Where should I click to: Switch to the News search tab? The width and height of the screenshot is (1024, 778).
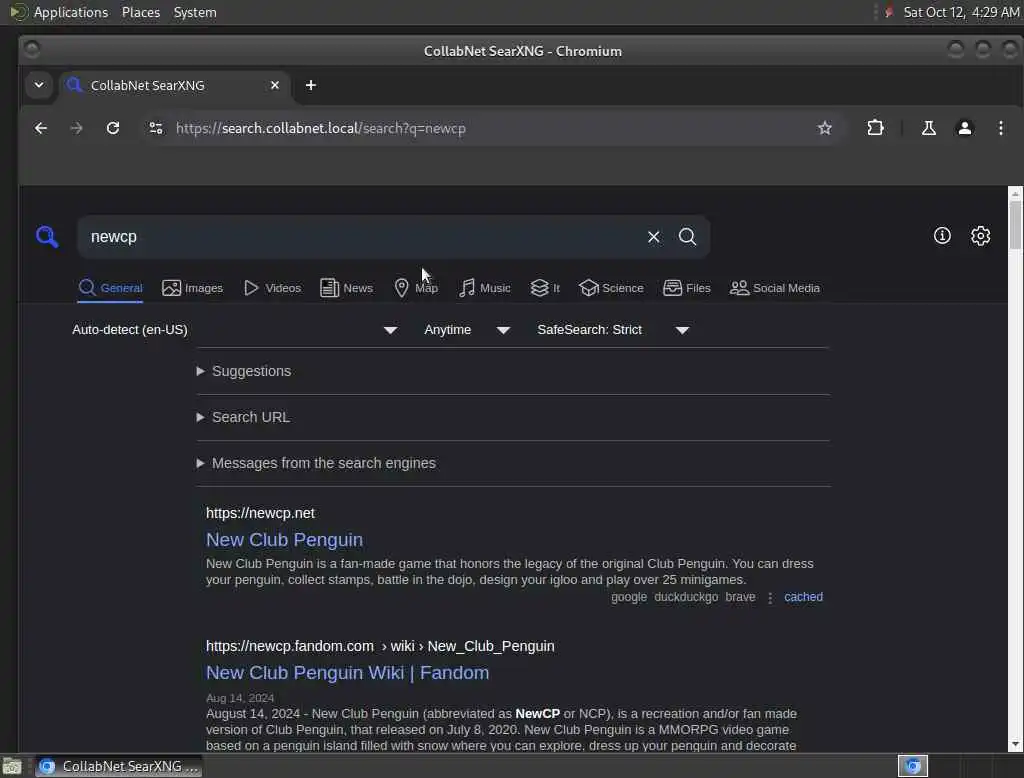[x=347, y=288]
